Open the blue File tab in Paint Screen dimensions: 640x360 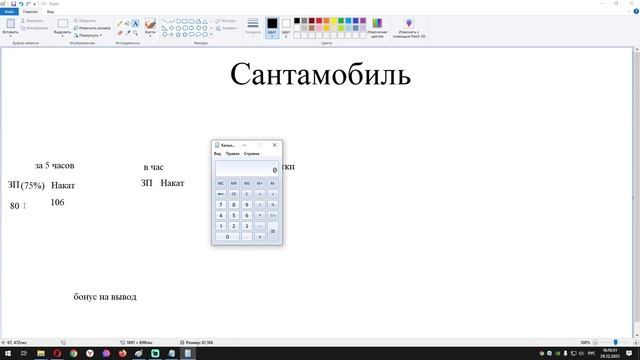click(9, 12)
